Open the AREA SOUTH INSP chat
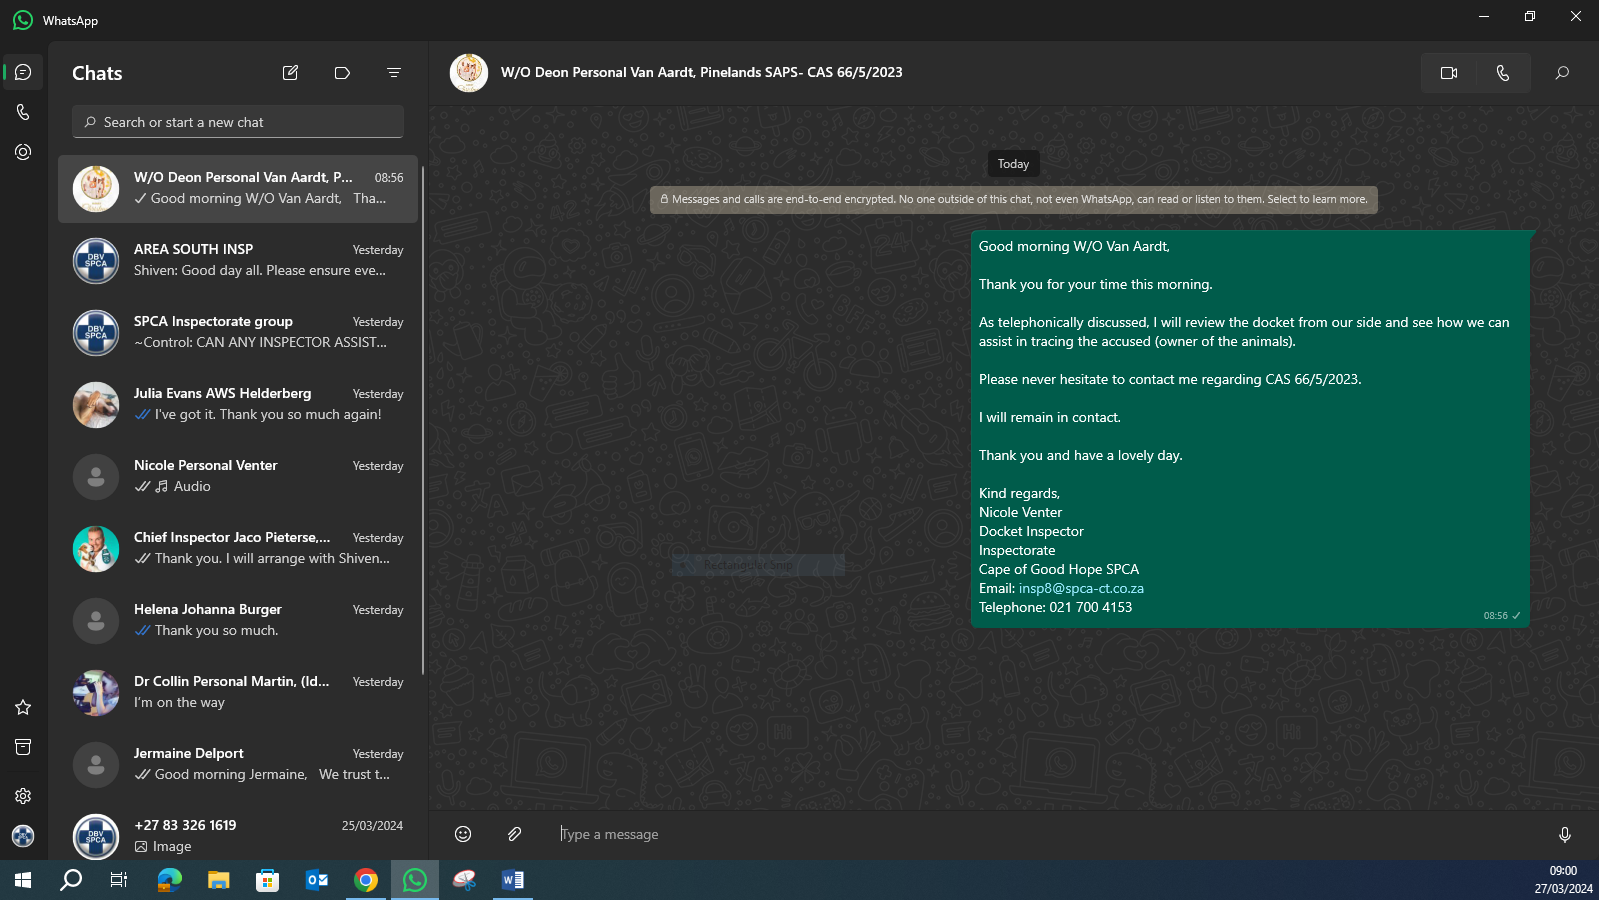The width and height of the screenshot is (1599, 900). point(238,260)
